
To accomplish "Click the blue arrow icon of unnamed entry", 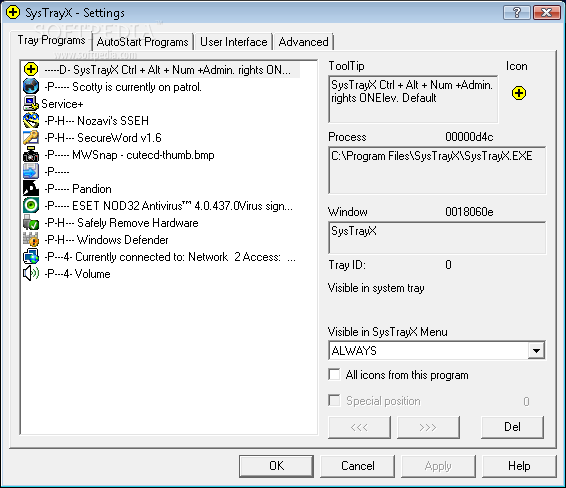I will (x=31, y=171).
